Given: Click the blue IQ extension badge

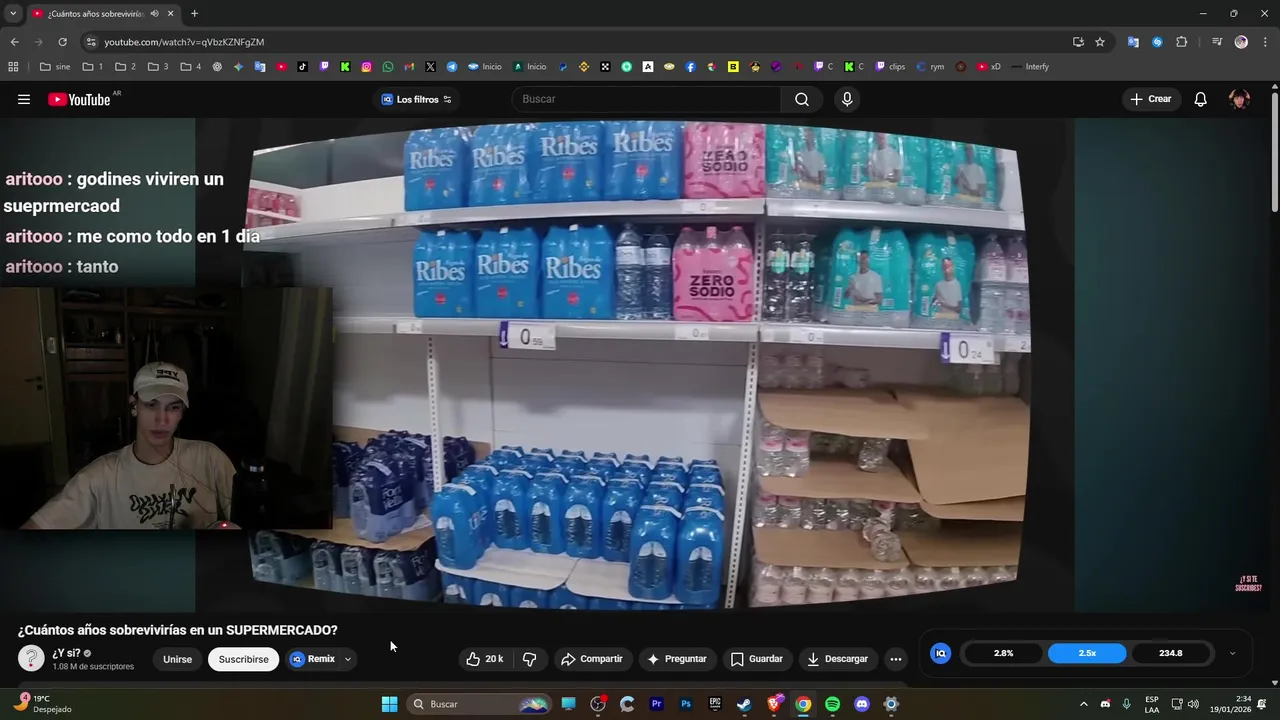Looking at the screenshot, I should (x=940, y=653).
